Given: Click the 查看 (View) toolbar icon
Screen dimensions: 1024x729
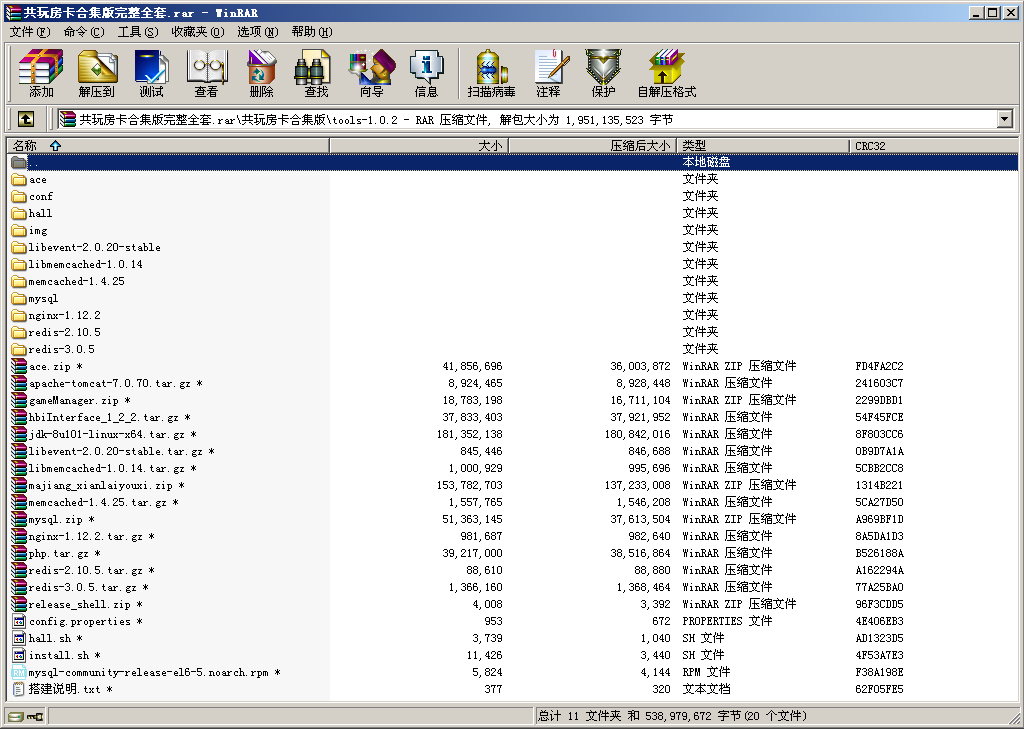Looking at the screenshot, I should [x=206, y=73].
